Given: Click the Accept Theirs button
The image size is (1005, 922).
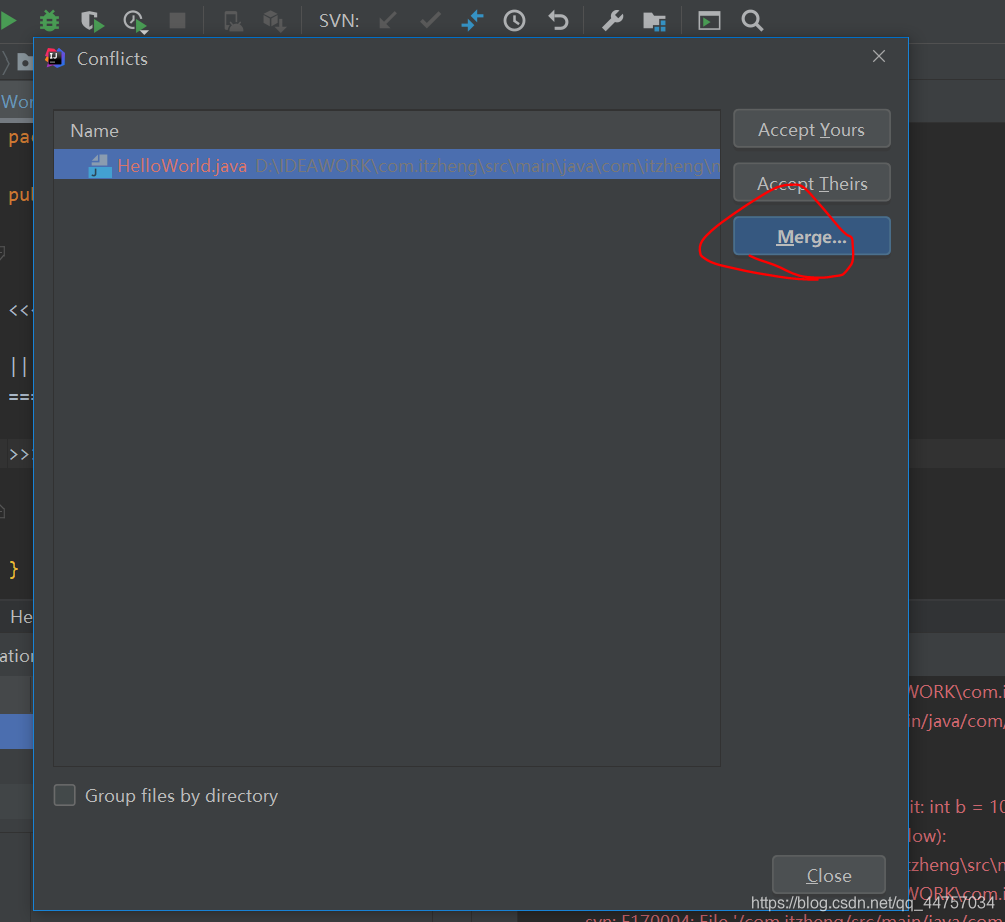Looking at the screenshot, I should point(811,184).
